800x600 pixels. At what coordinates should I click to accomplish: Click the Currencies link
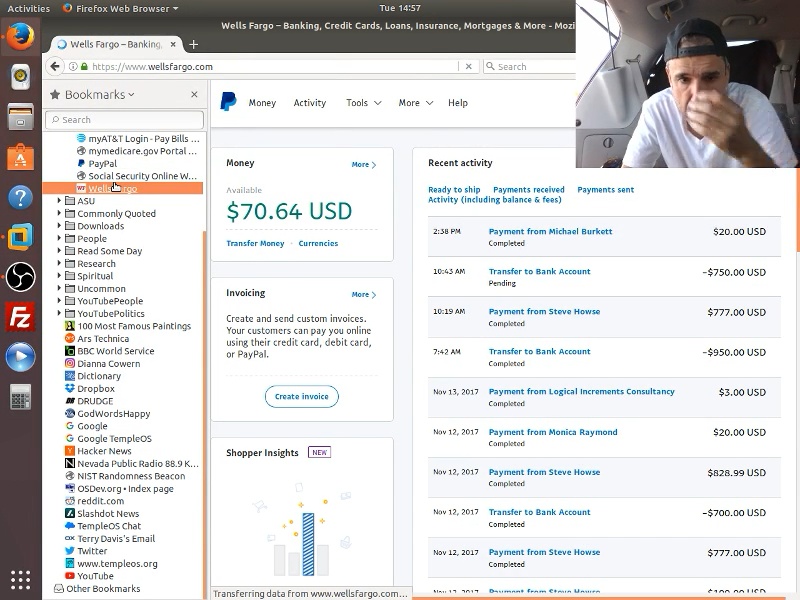click(318, 243)
